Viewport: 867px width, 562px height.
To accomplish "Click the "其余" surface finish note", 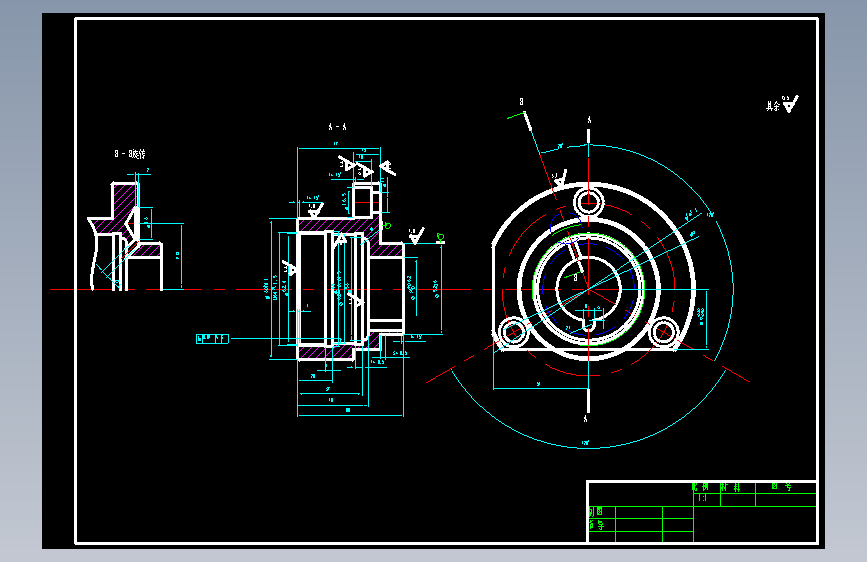I will click(x=772, y=106).
